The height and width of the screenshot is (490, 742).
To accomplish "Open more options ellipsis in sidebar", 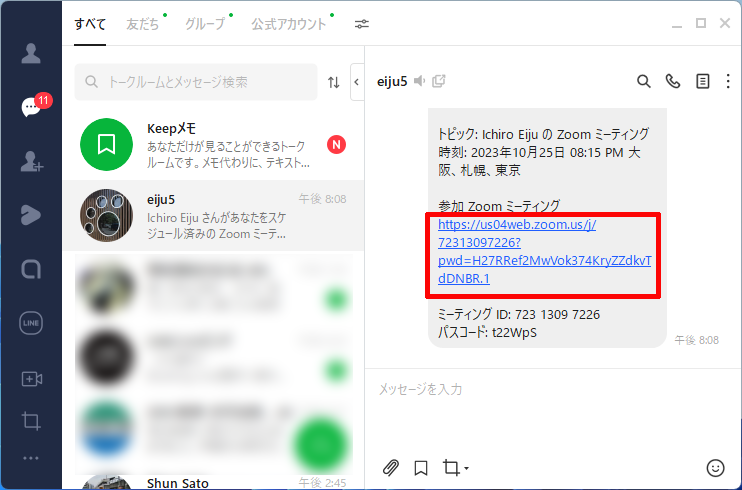I will coord(31,458).
